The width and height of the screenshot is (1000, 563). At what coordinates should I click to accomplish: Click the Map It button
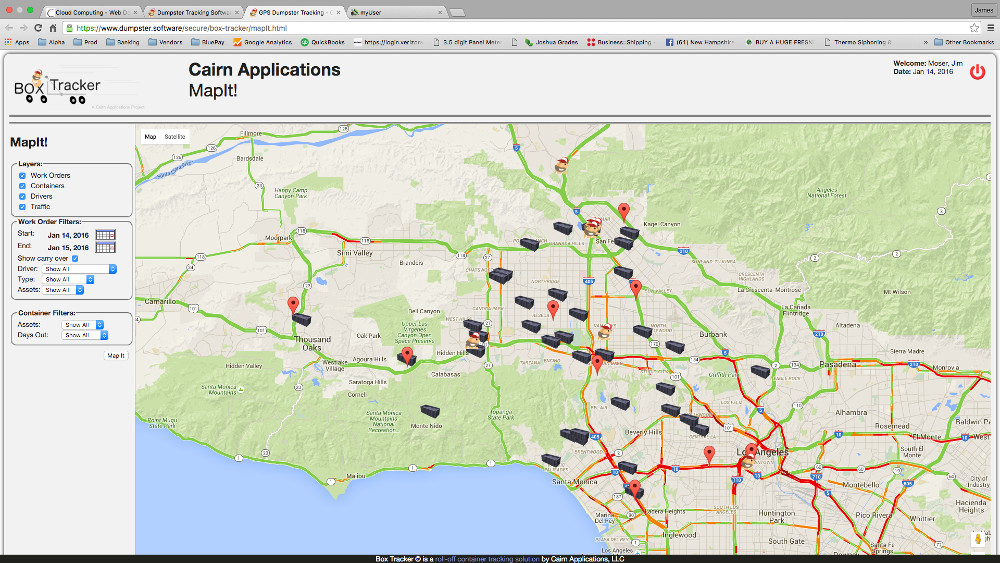pos(116,356)
